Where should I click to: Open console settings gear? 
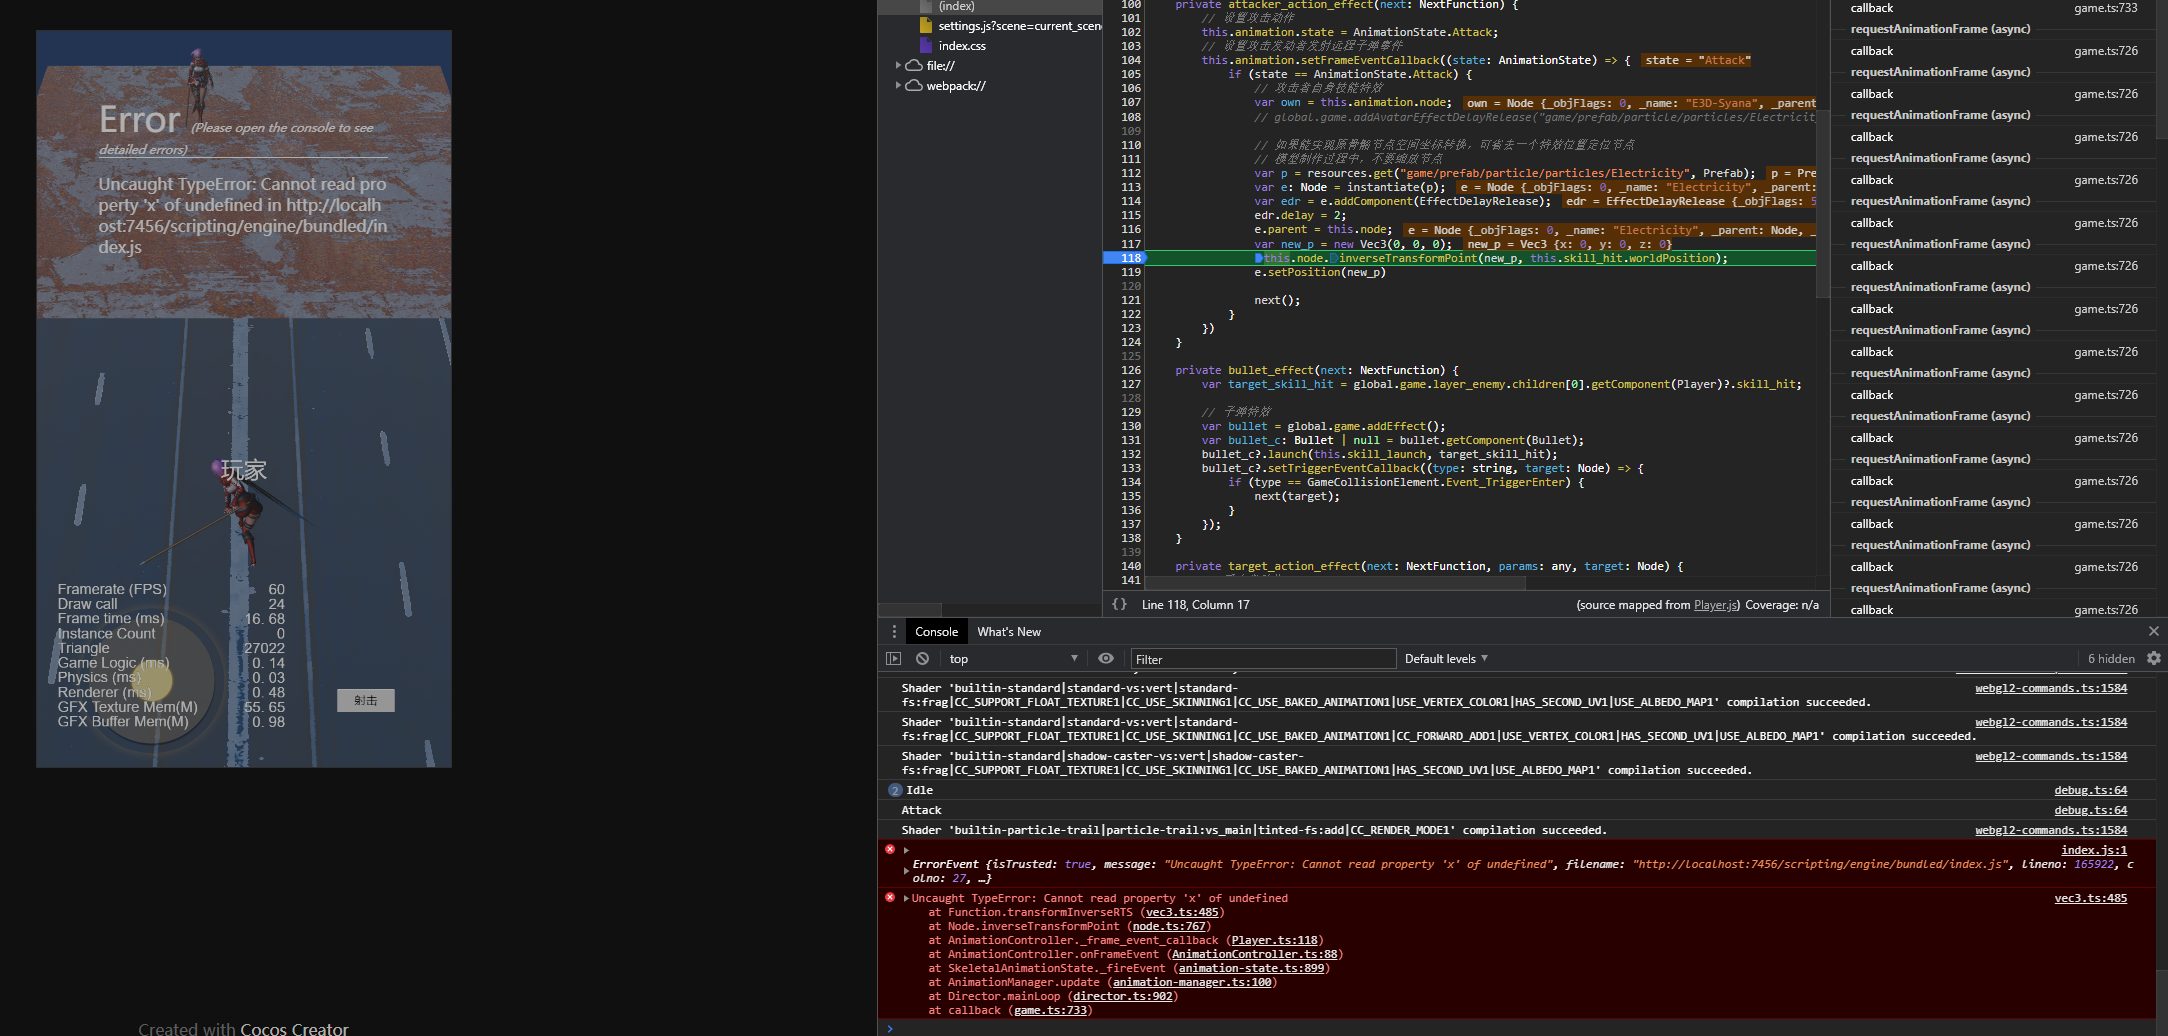point(2154,658)
